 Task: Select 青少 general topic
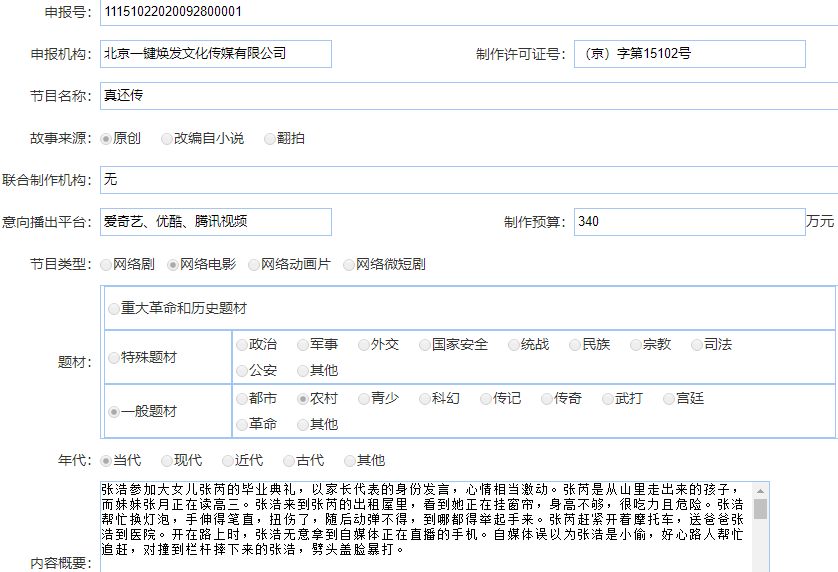[364, 399]
